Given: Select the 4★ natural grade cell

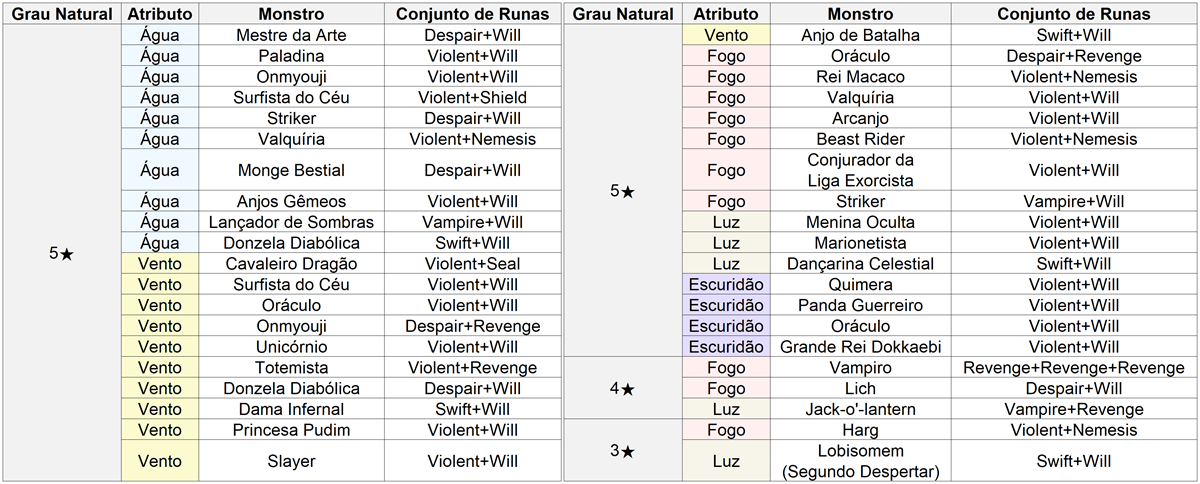Looking at the screenshot, I should 621,388.
